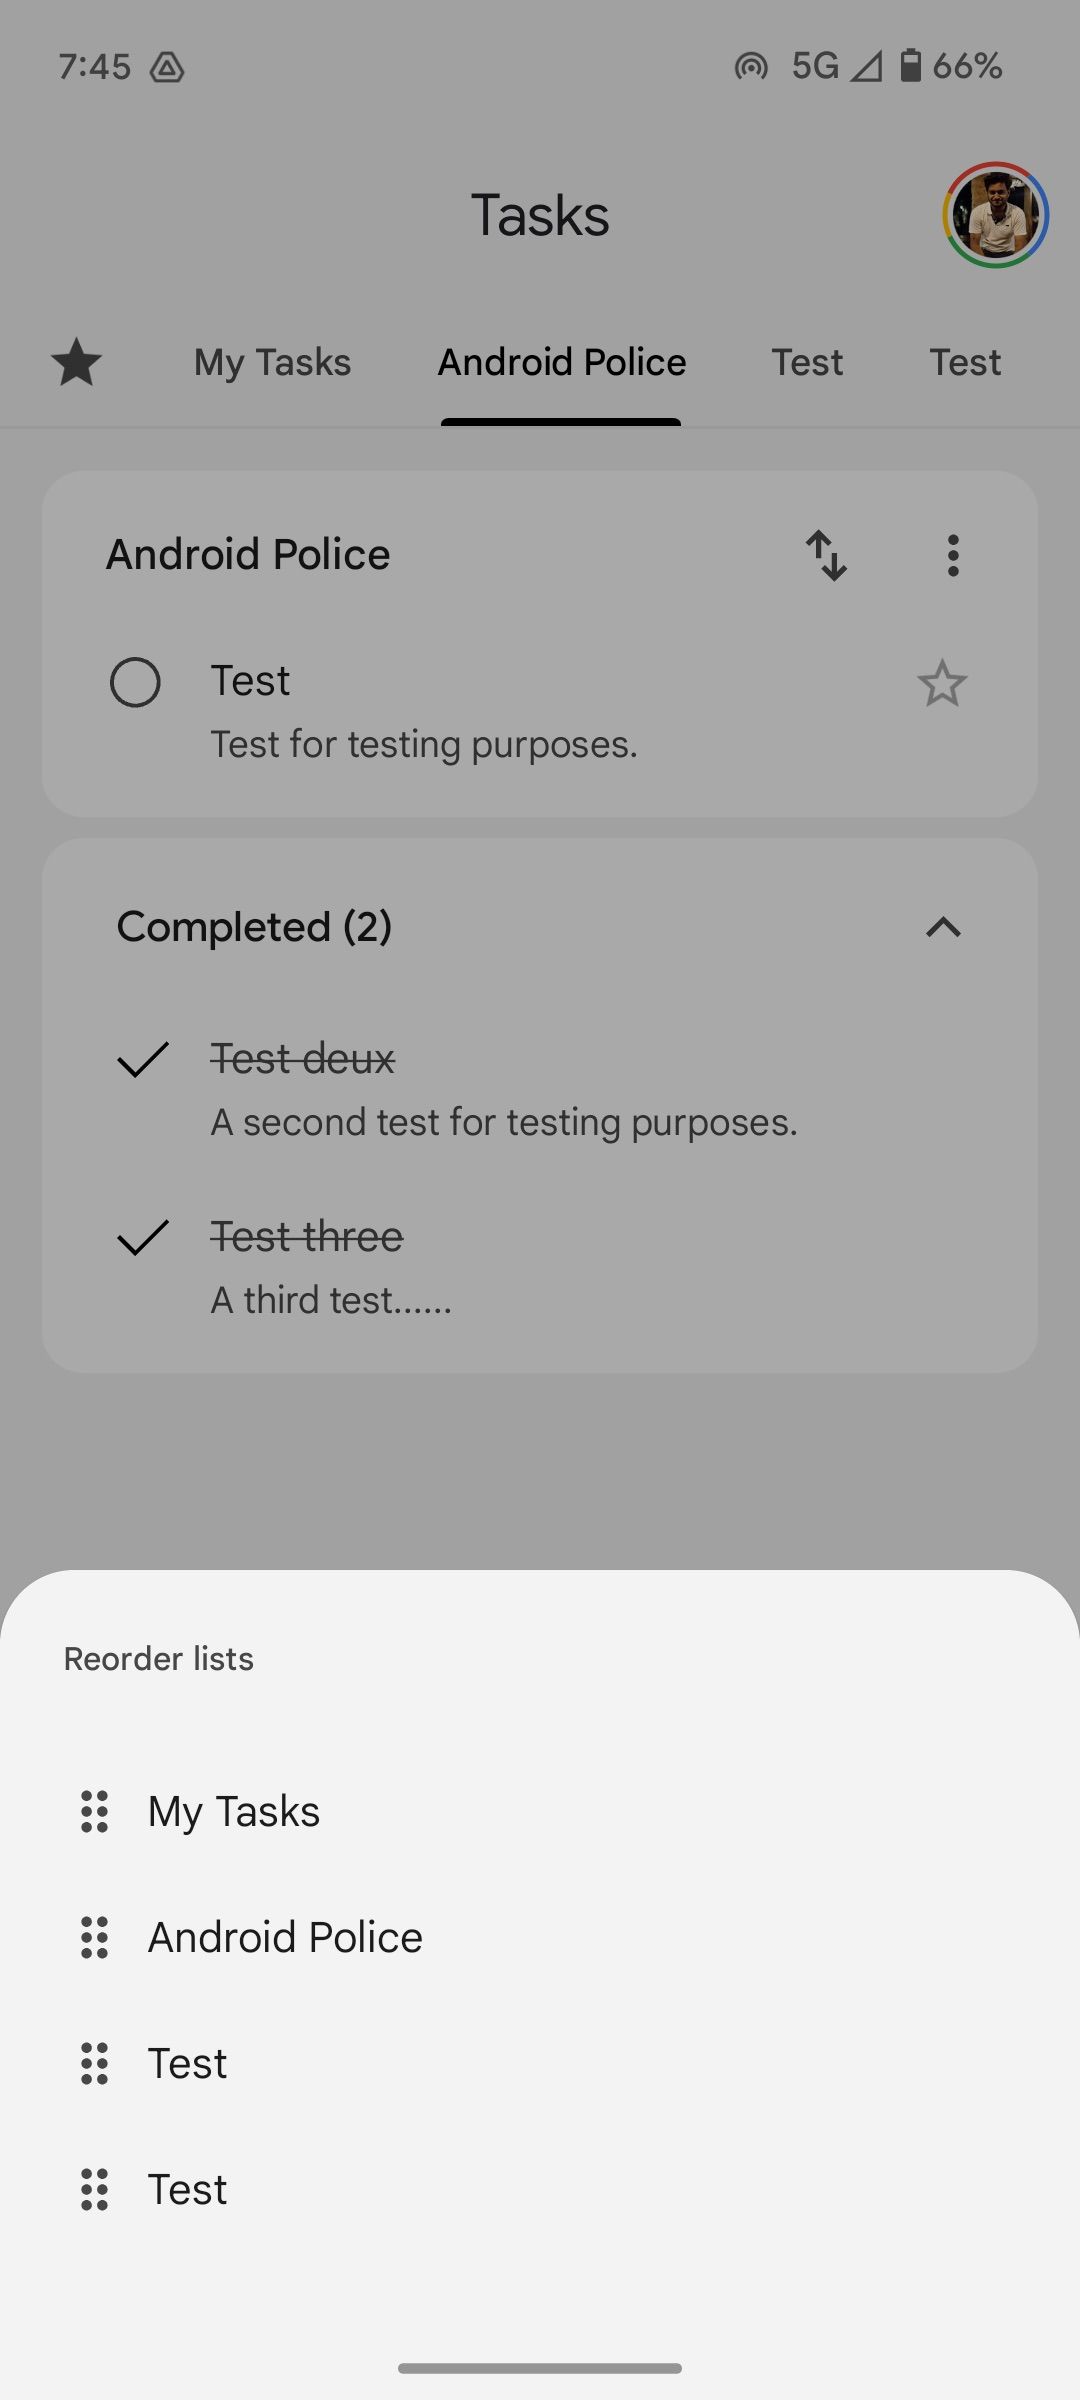
Task: Star the Test task
Action: (942, 684)
